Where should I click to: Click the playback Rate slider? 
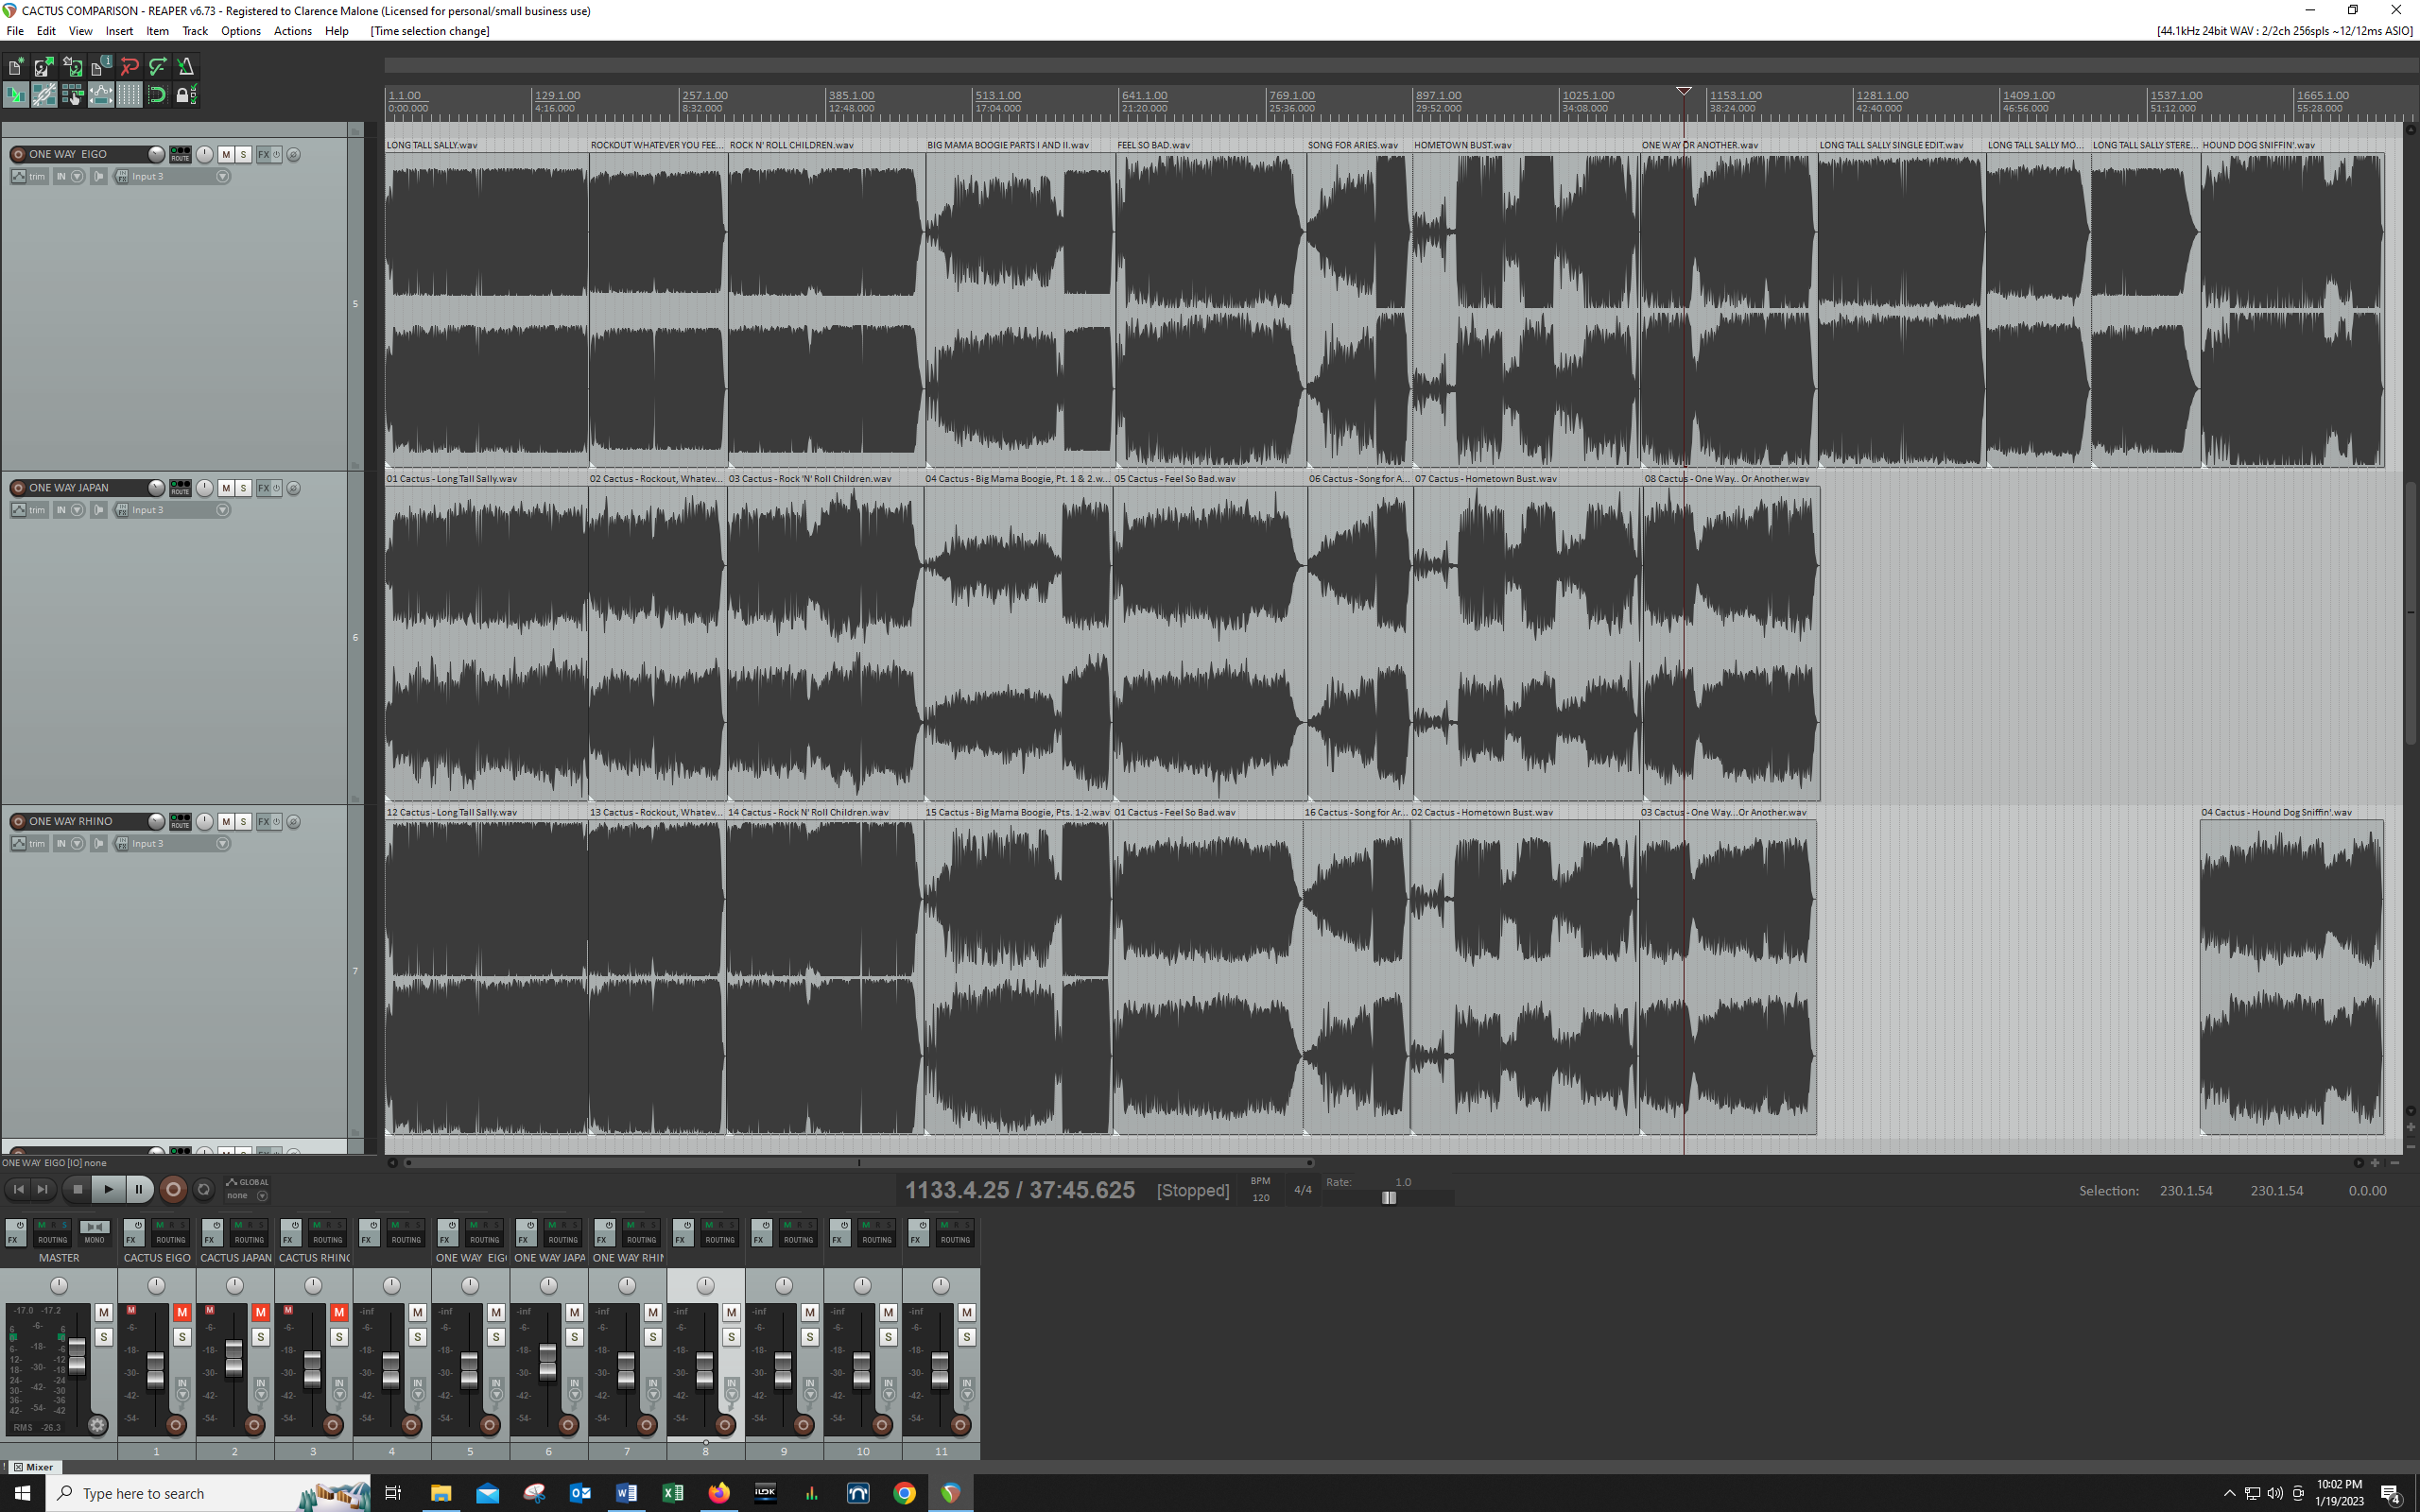pos(1389,1197)
